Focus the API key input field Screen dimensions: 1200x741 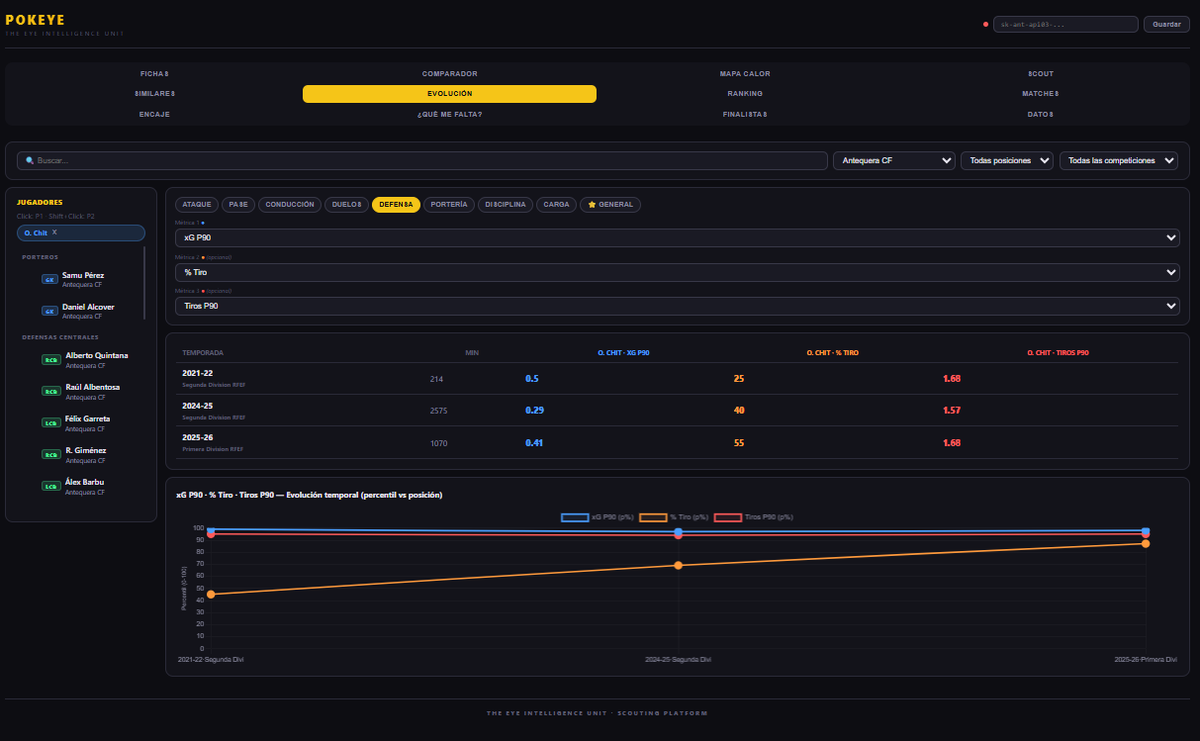click(x=1065, y=24)
